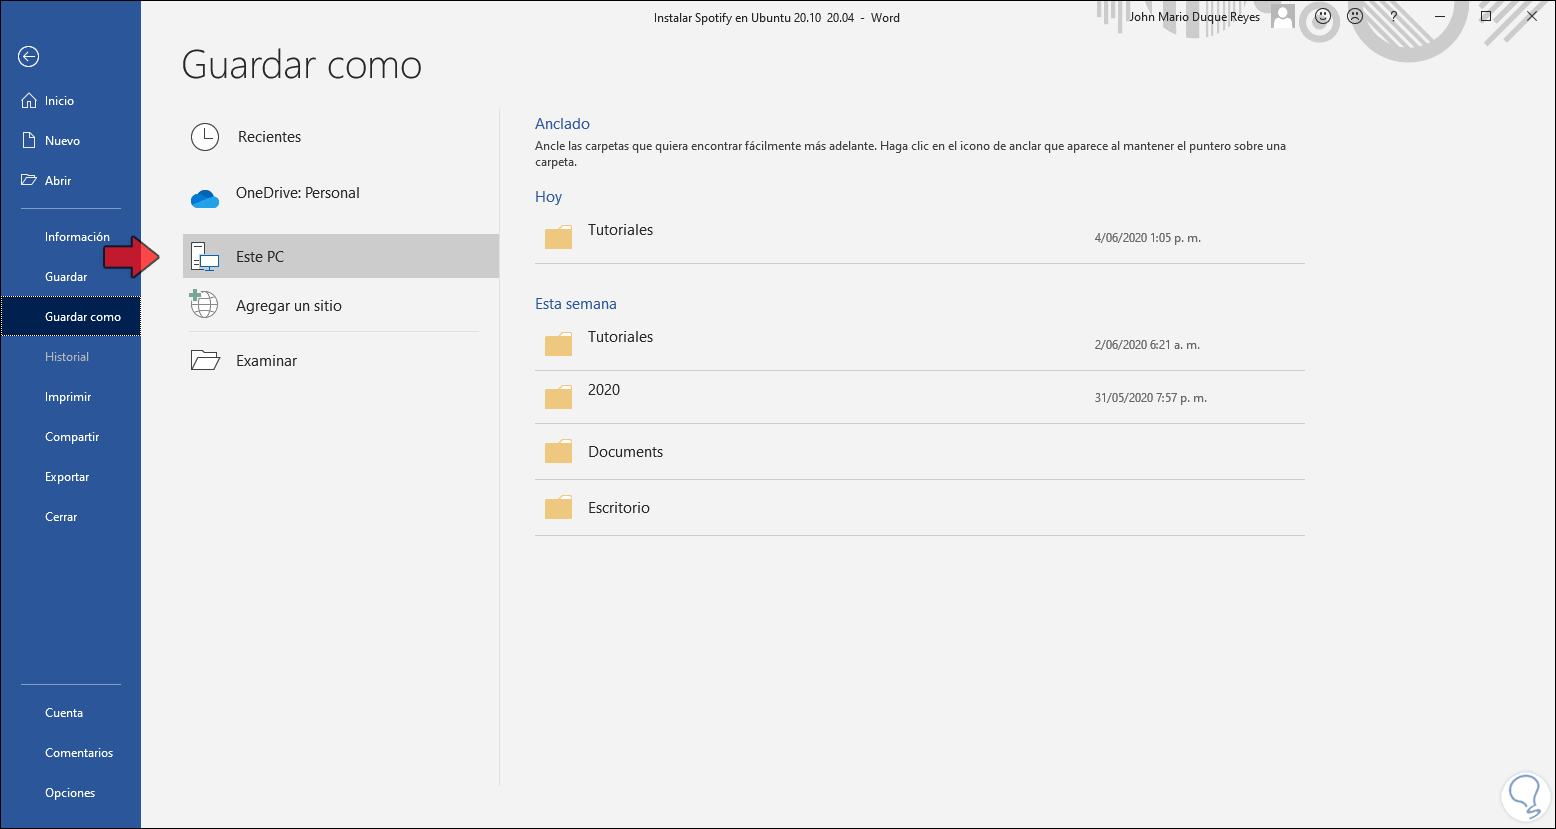The height and width of the screenshot is (829, 1556).
Task: Click the Agregar un sitio globe icon
Action: [204, 304]
